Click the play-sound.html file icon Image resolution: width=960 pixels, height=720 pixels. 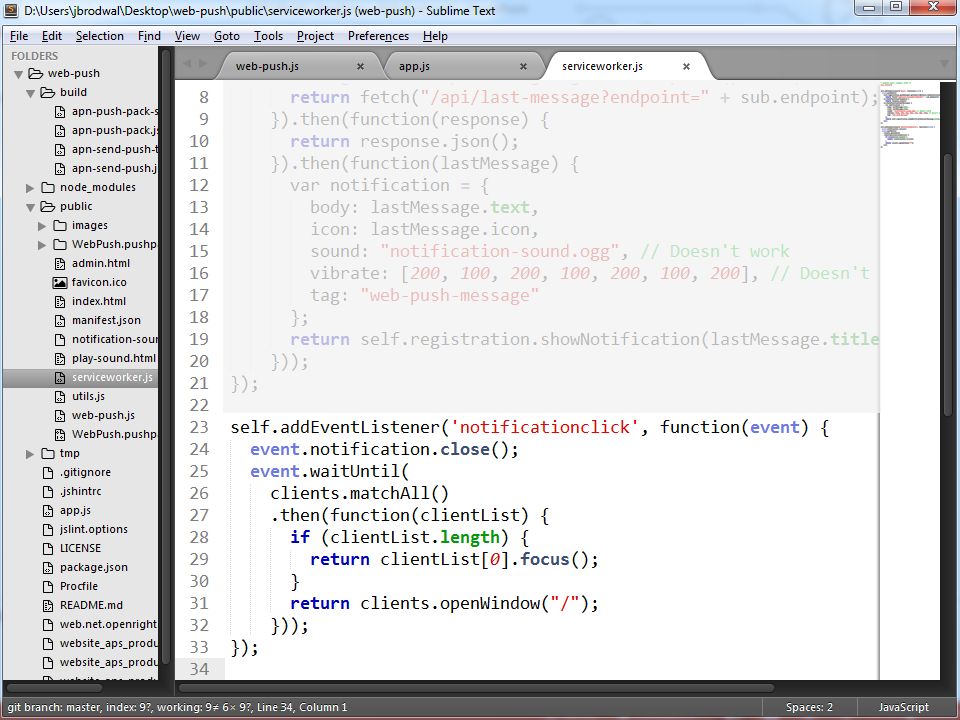(59, 358)
